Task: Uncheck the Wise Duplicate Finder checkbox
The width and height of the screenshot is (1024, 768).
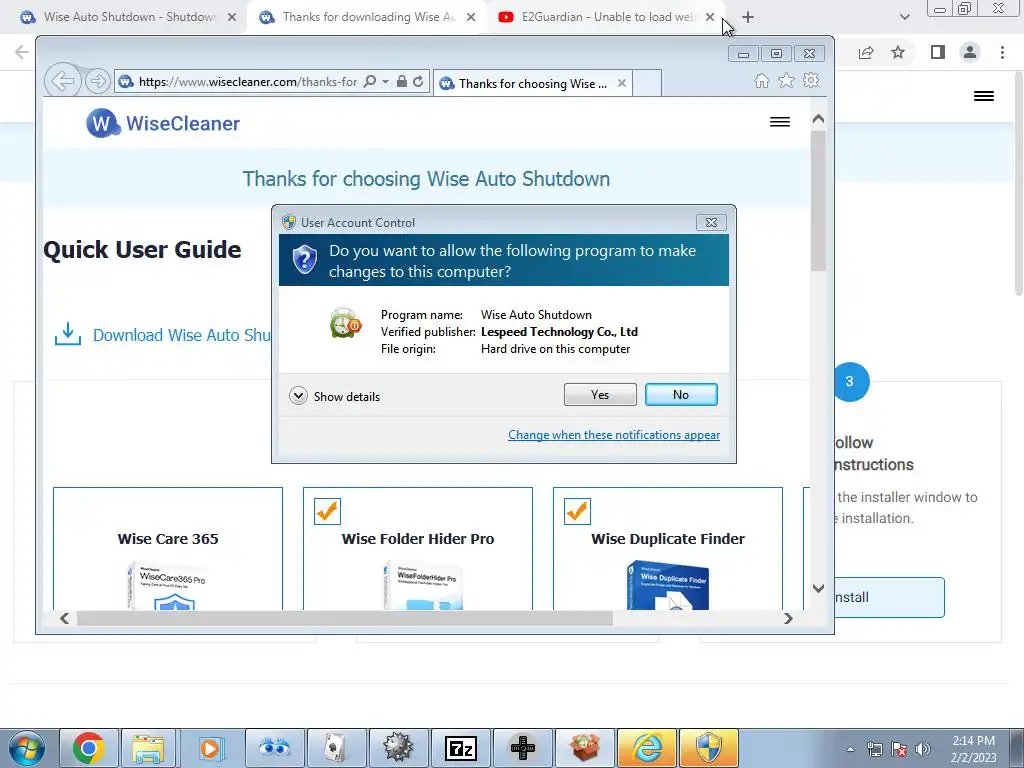Action: 577,511
